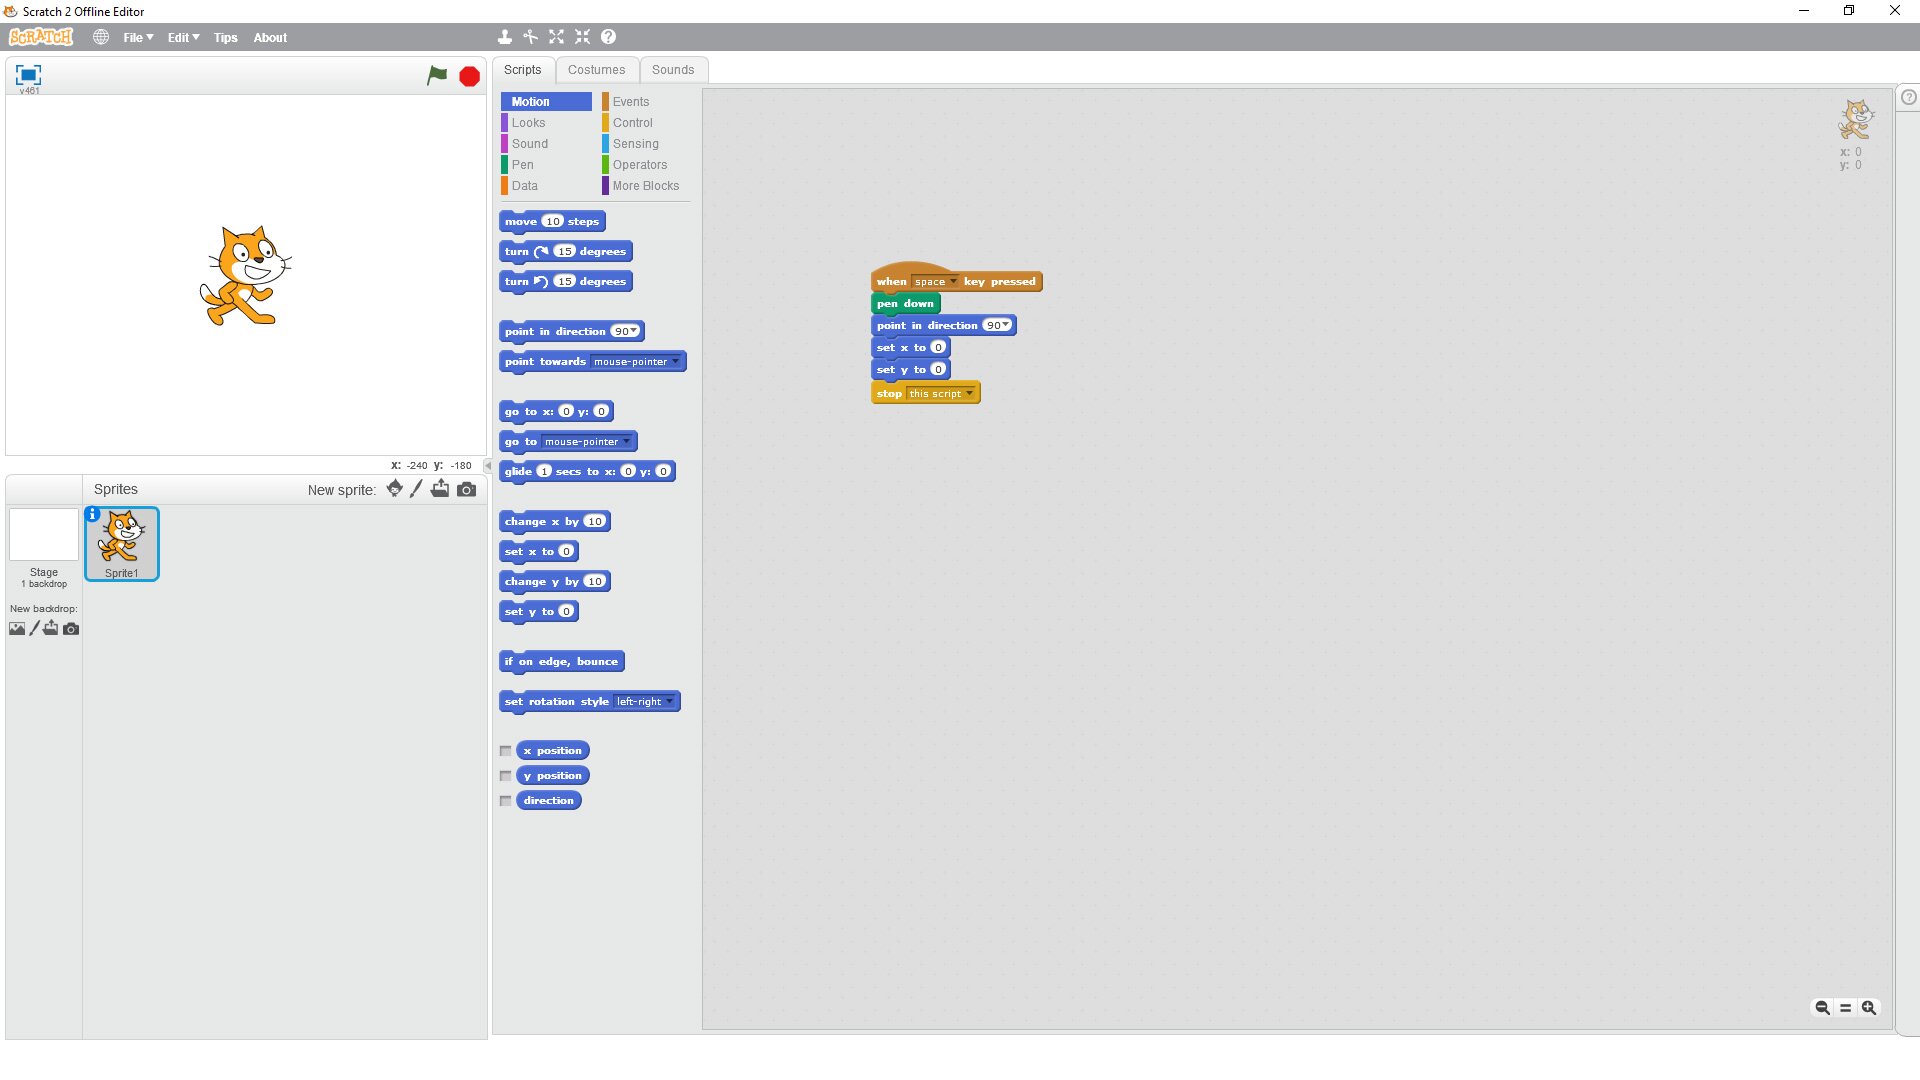Switch stage to full screen mode
The height and width of the screenshot is (1080, 1920).
(28, 75)
